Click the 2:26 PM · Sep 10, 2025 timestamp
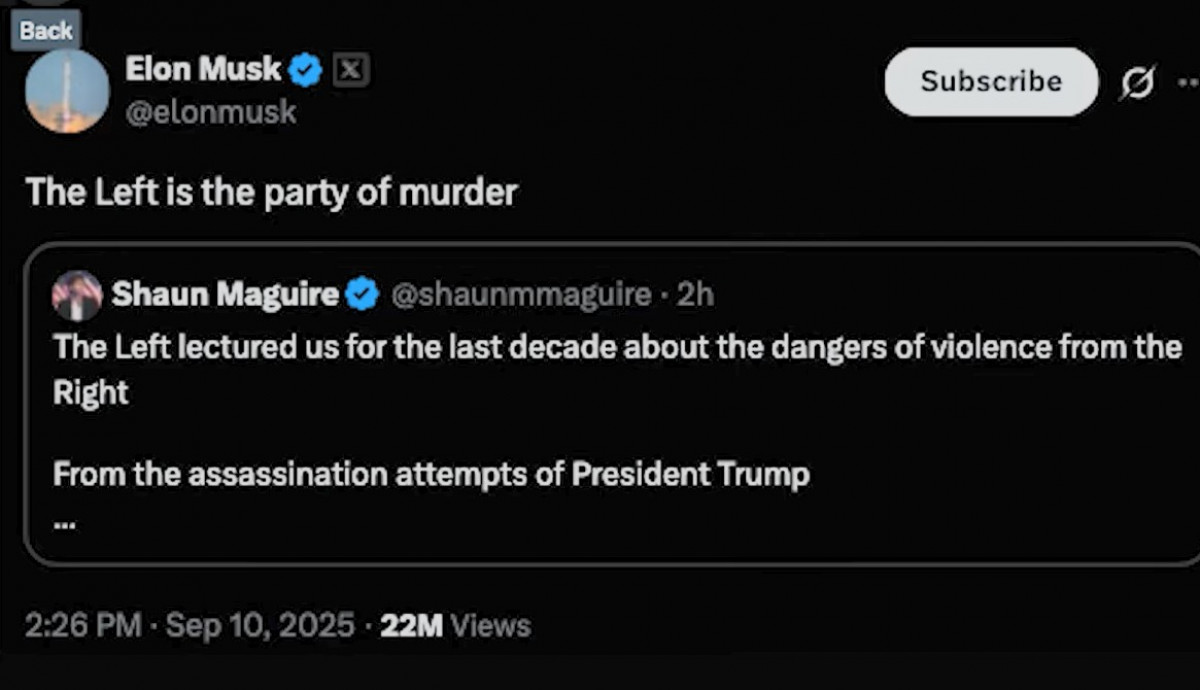This screenshot has width=1200, height=690. [x=190, y=626]
